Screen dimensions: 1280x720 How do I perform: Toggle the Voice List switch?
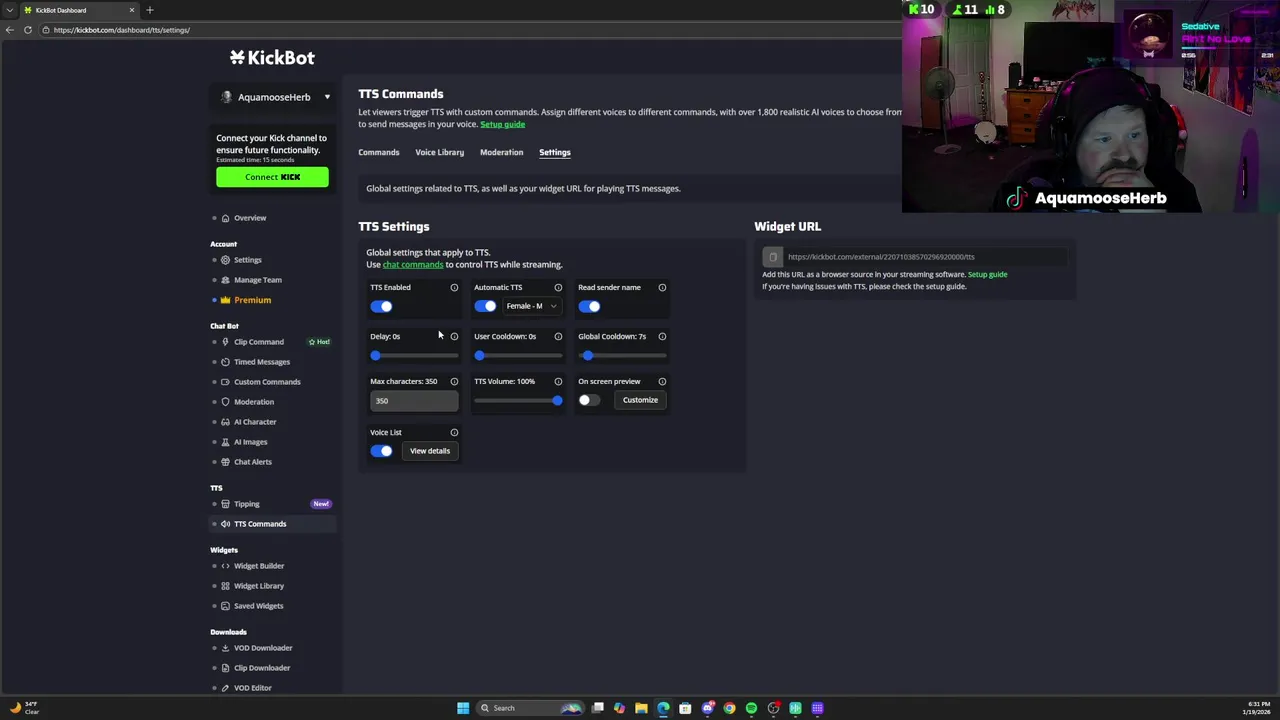tap(381, 451)
